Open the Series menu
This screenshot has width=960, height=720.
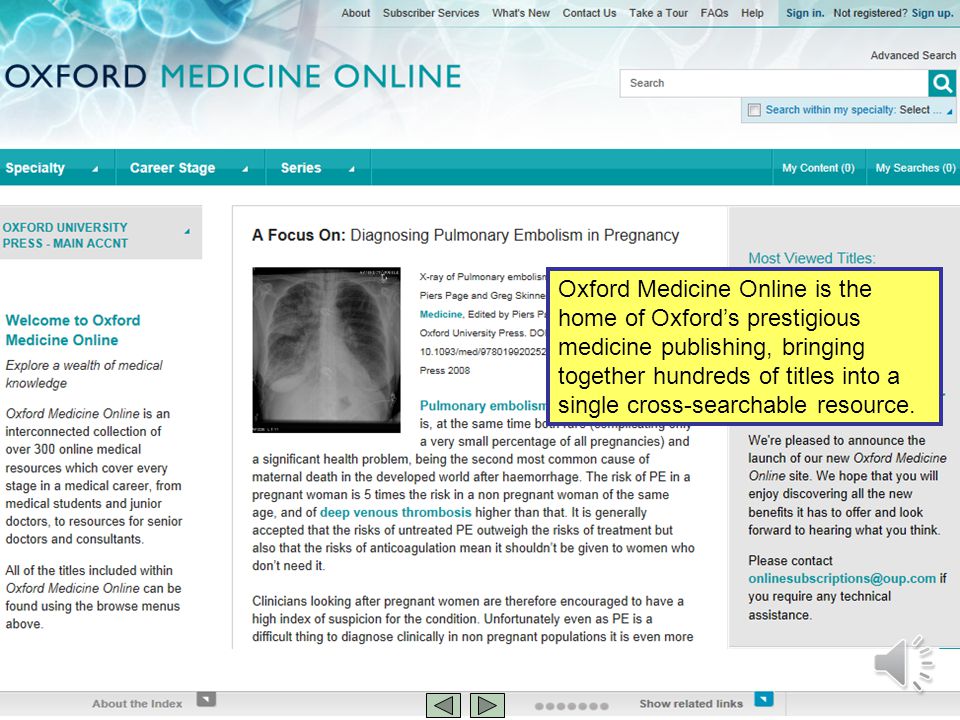[x=318, y=168]
